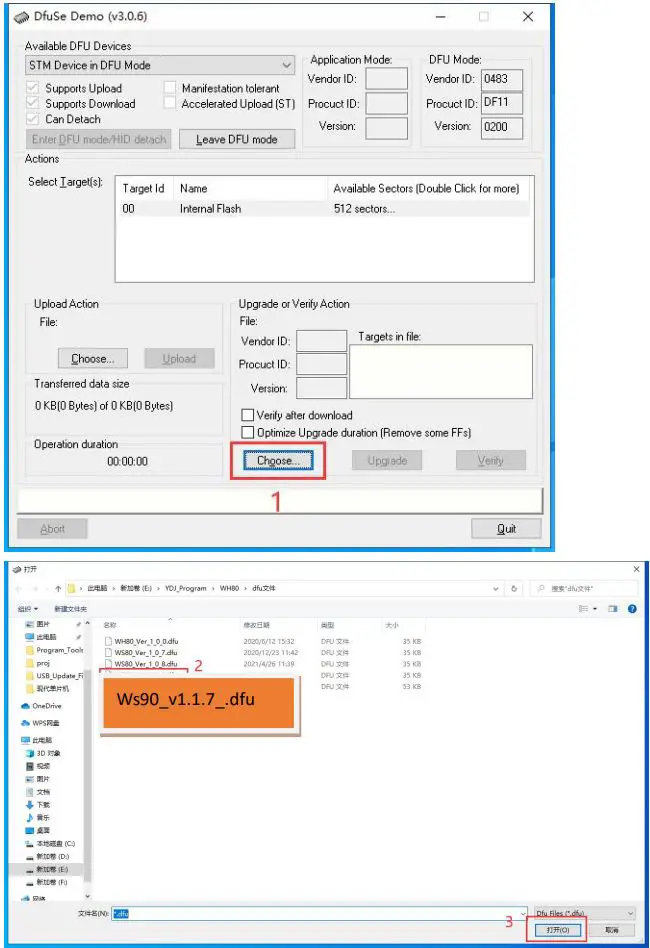
Task: Expand the Available DFU Devices dropdown
Action: point(286,66)
